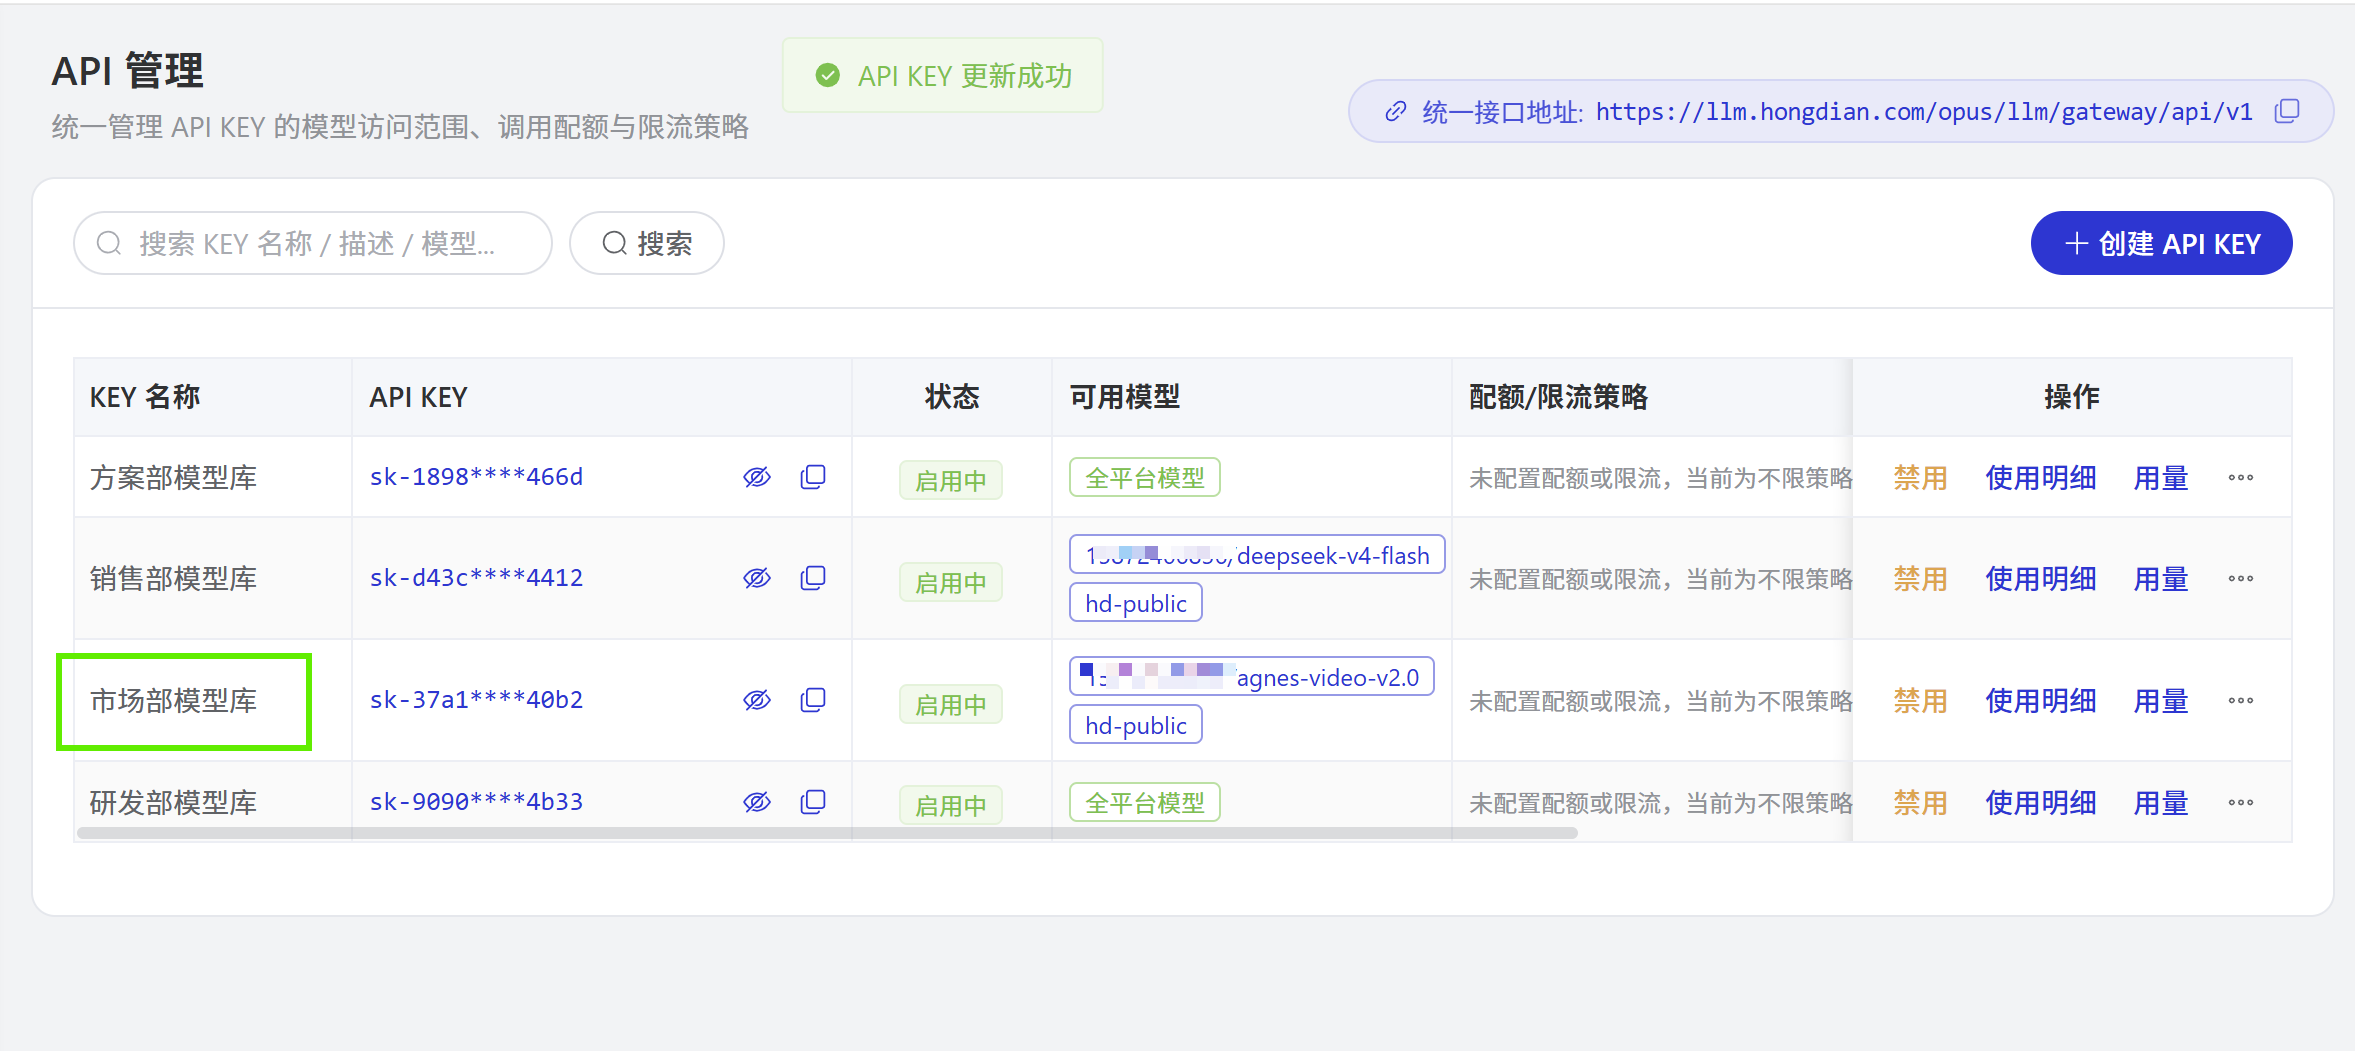Click the 操作 column header

click(2072, 397)
